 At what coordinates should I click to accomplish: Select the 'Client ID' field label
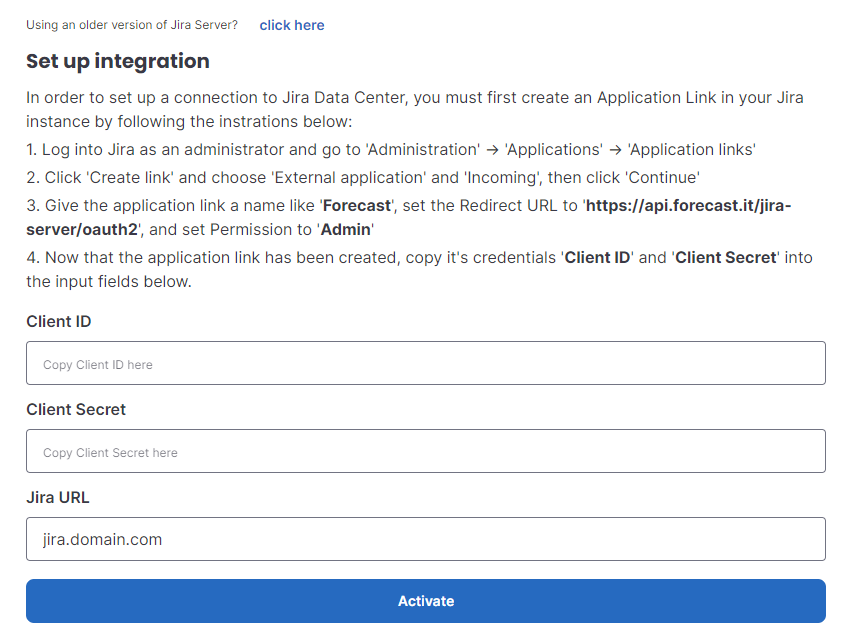point(59,322)
